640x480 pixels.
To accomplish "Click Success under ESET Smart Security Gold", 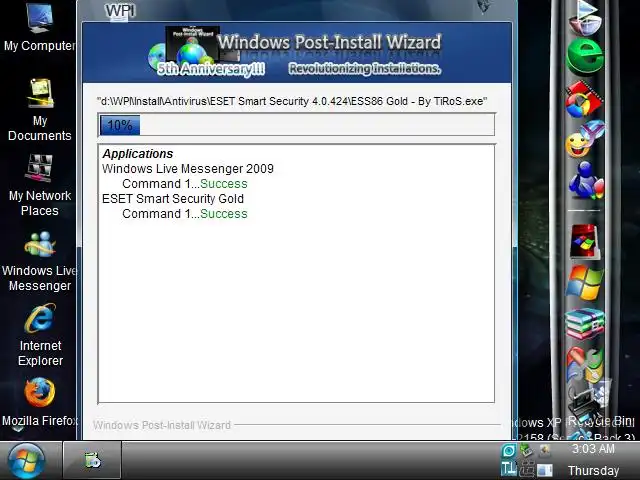I will pyautogui.click(x=224, y=214).
